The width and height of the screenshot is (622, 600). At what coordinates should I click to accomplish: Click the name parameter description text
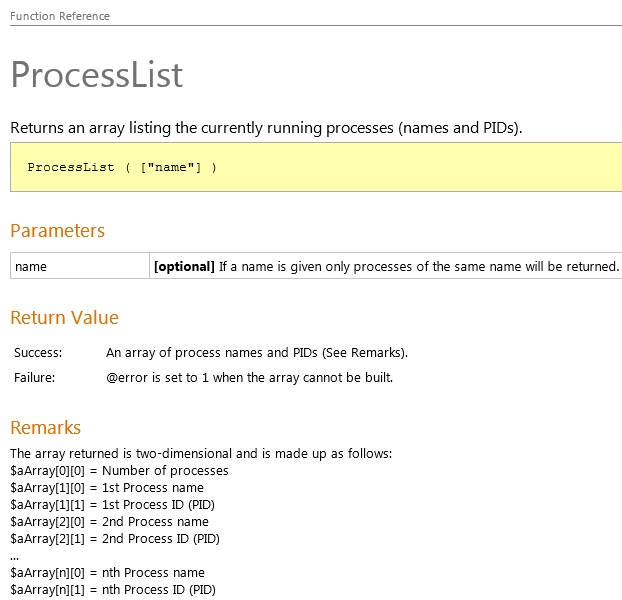386,266
